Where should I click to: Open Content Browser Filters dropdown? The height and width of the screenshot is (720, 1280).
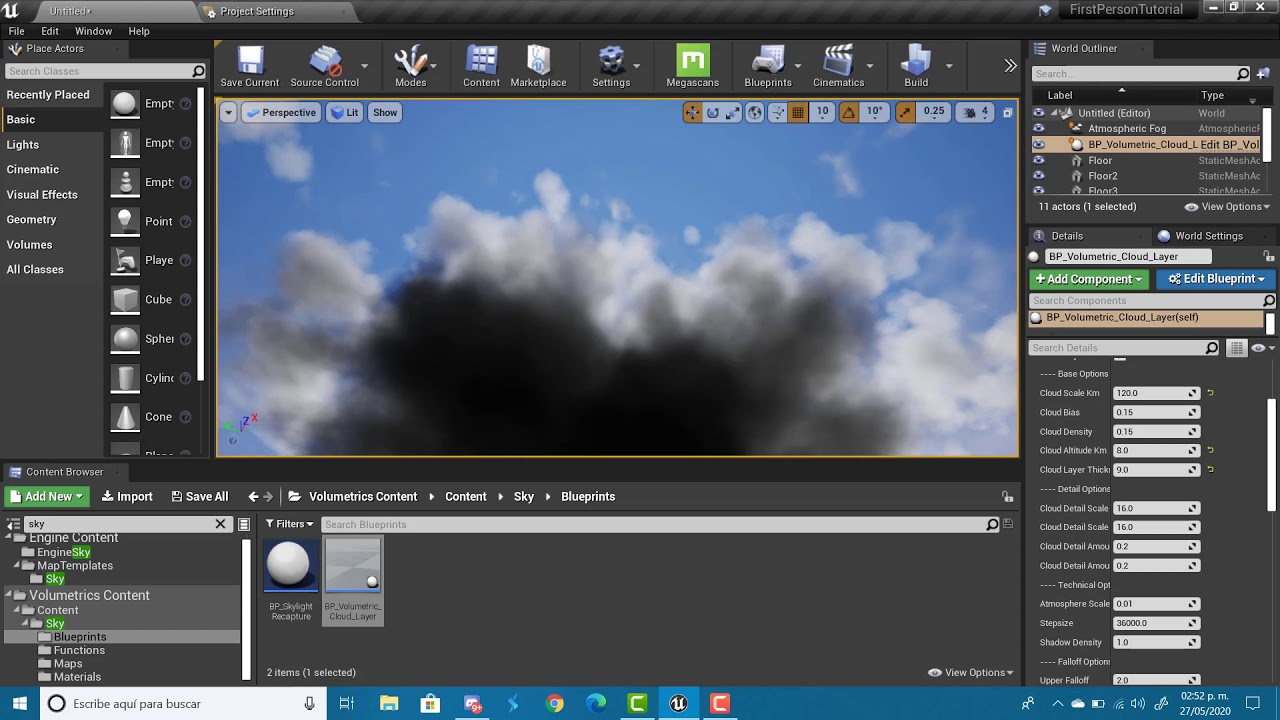tap(289, 524)
